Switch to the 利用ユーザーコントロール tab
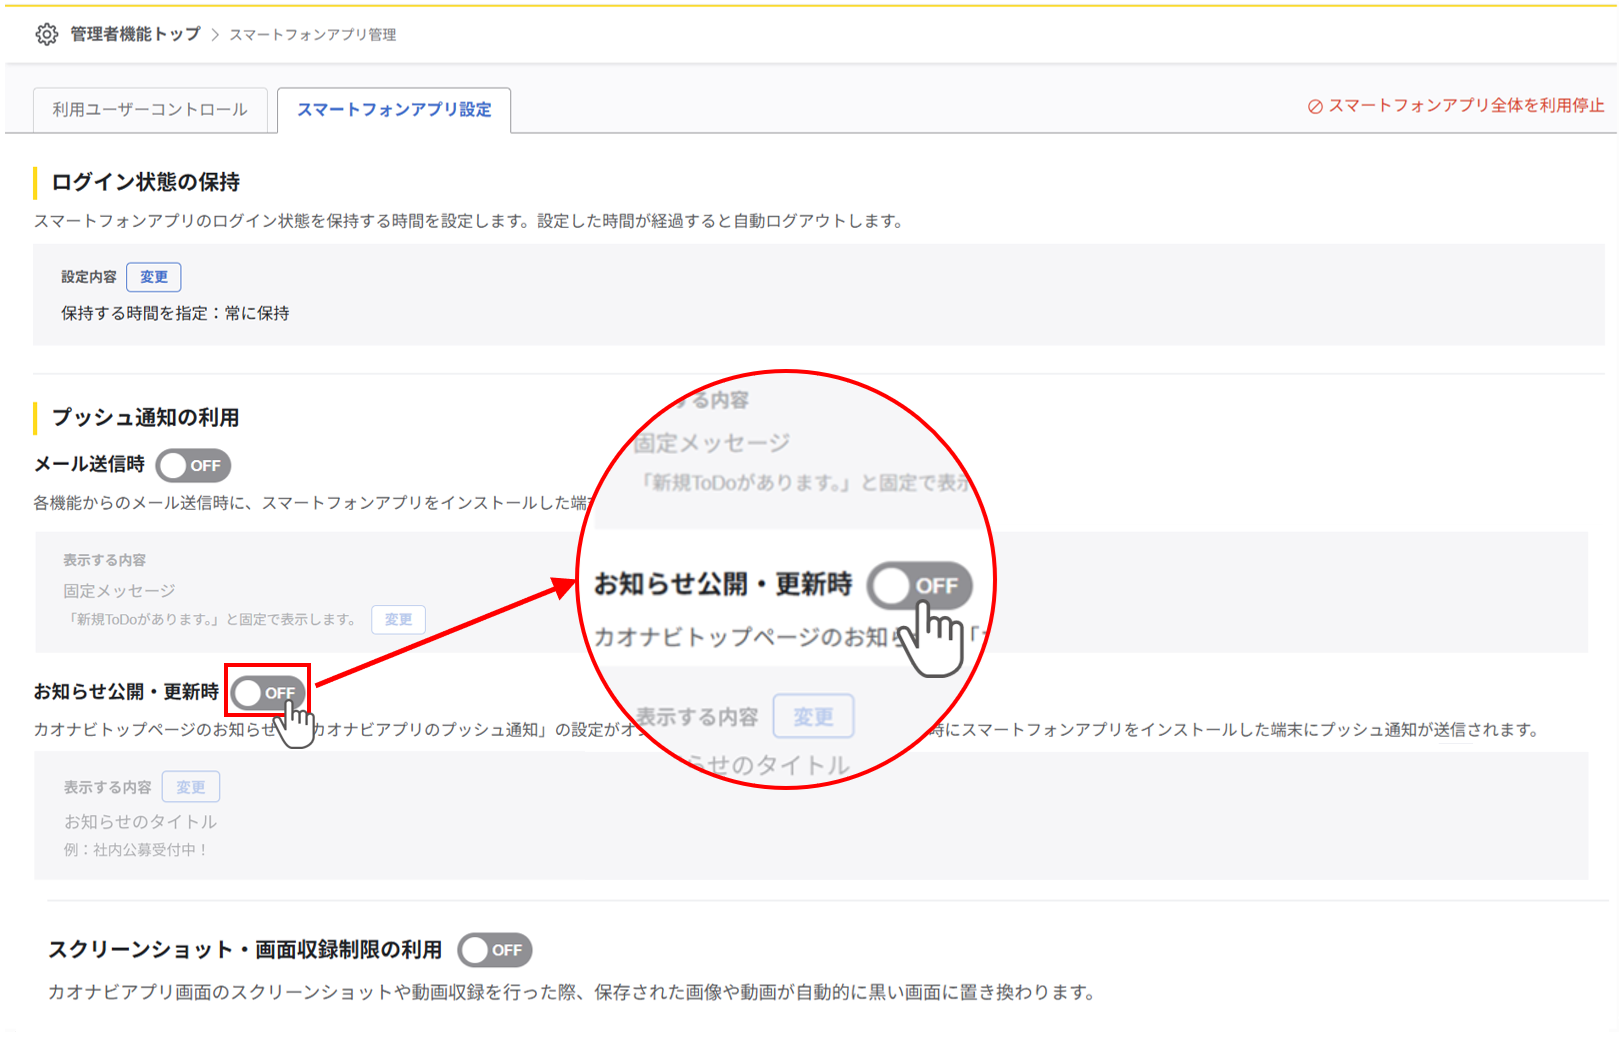Image resolution: width=1619 pixels, height=1058 pixels. pos(150,110)
